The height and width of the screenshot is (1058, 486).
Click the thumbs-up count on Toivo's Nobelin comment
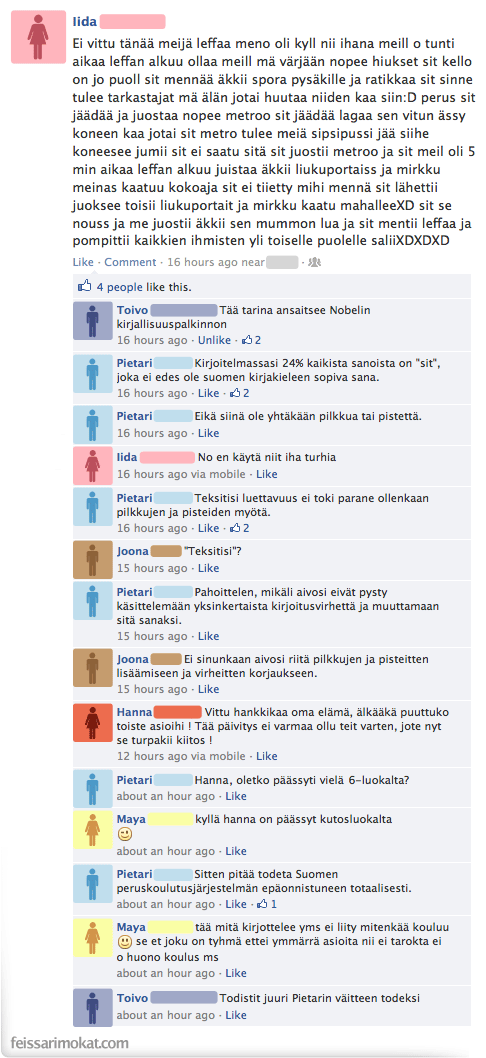pos(251,340)
